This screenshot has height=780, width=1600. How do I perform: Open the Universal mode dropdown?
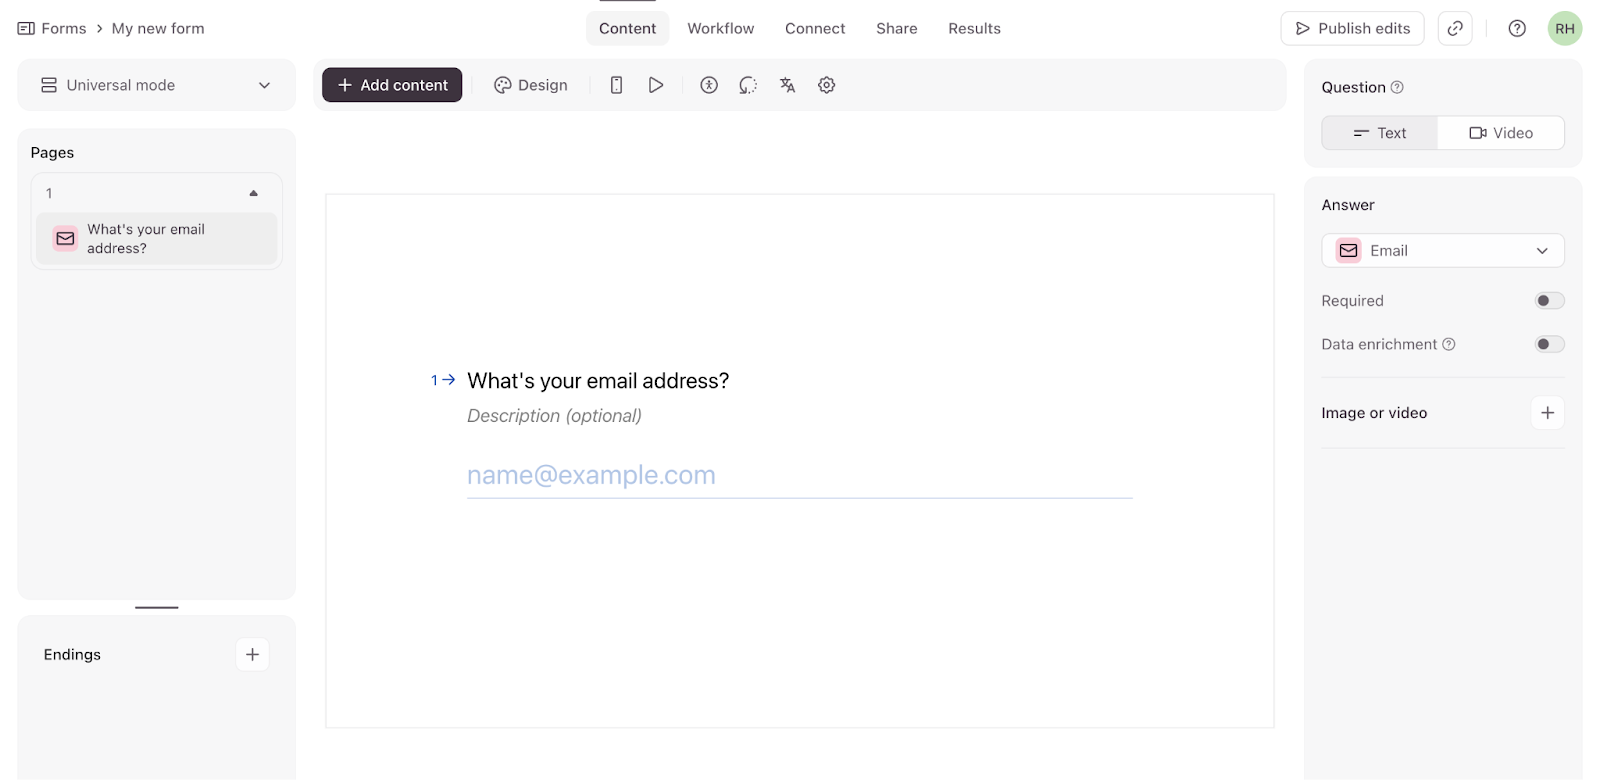coord(156,85)
